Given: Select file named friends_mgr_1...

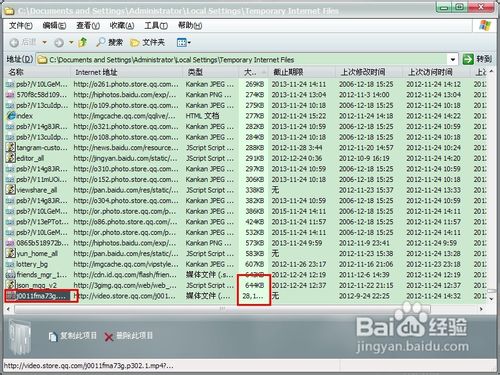Looking at the screenshot, I should (x=42, y=275).
